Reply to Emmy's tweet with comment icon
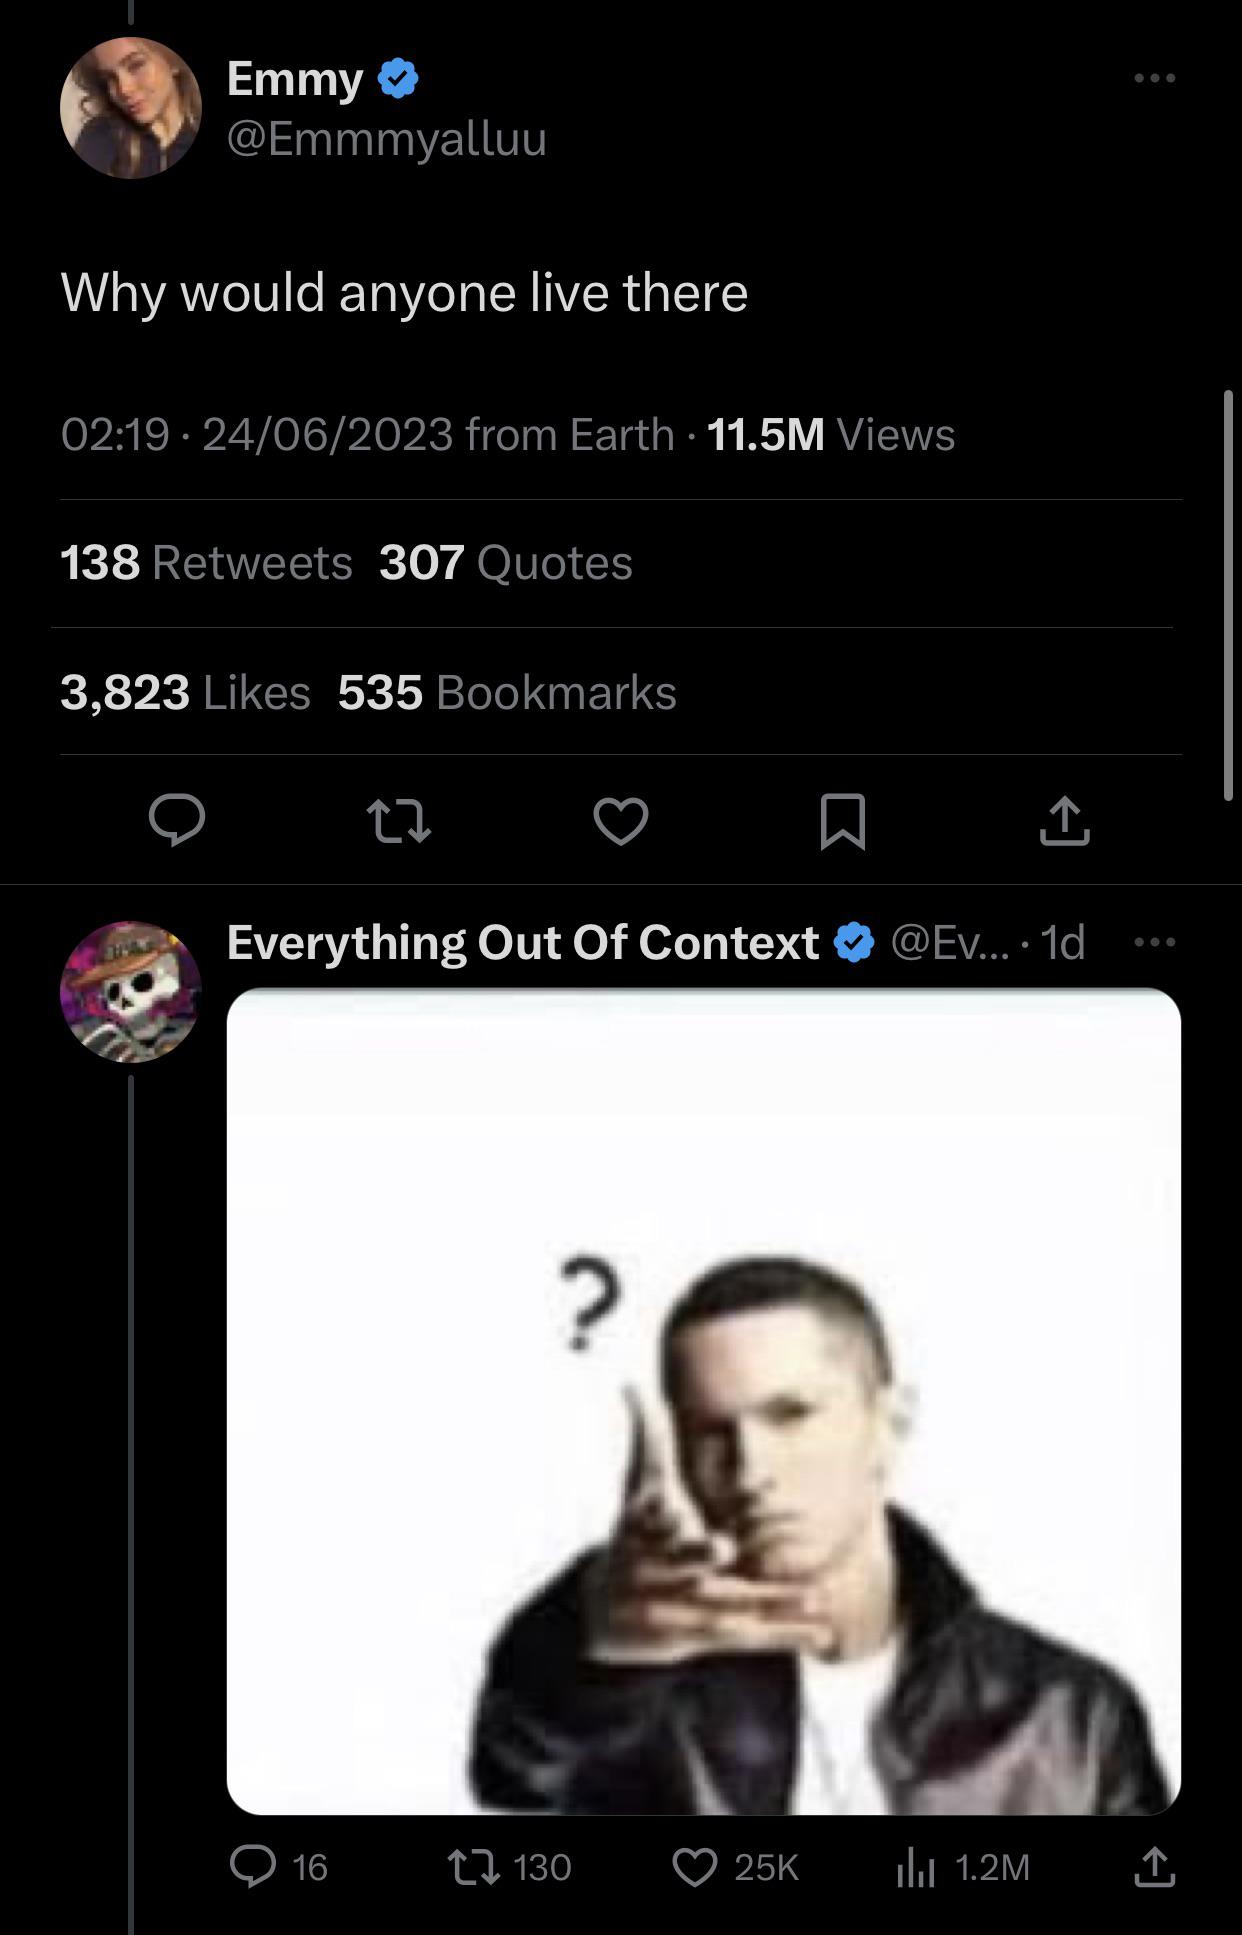 tap(177, 821)
